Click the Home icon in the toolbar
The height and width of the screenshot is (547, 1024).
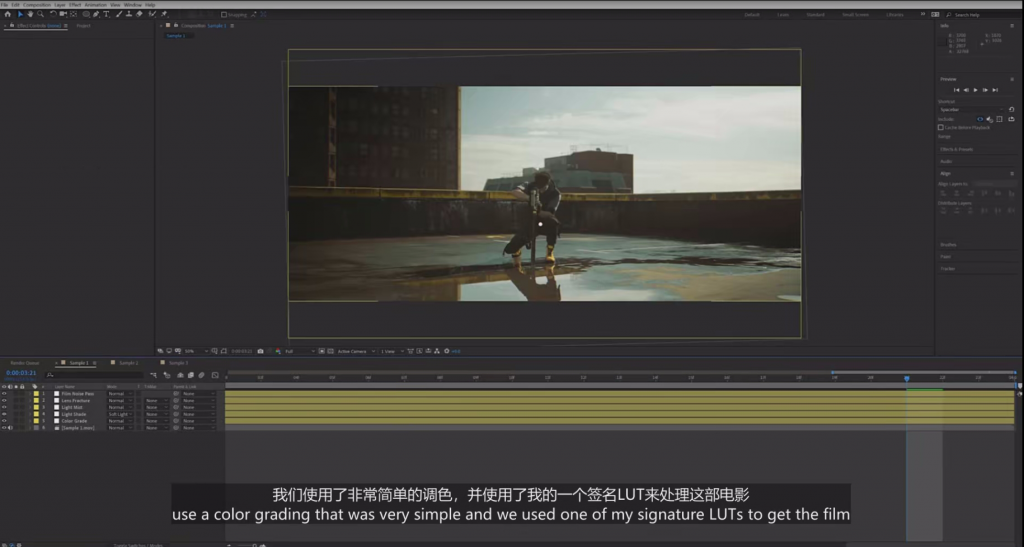(7, 14)
